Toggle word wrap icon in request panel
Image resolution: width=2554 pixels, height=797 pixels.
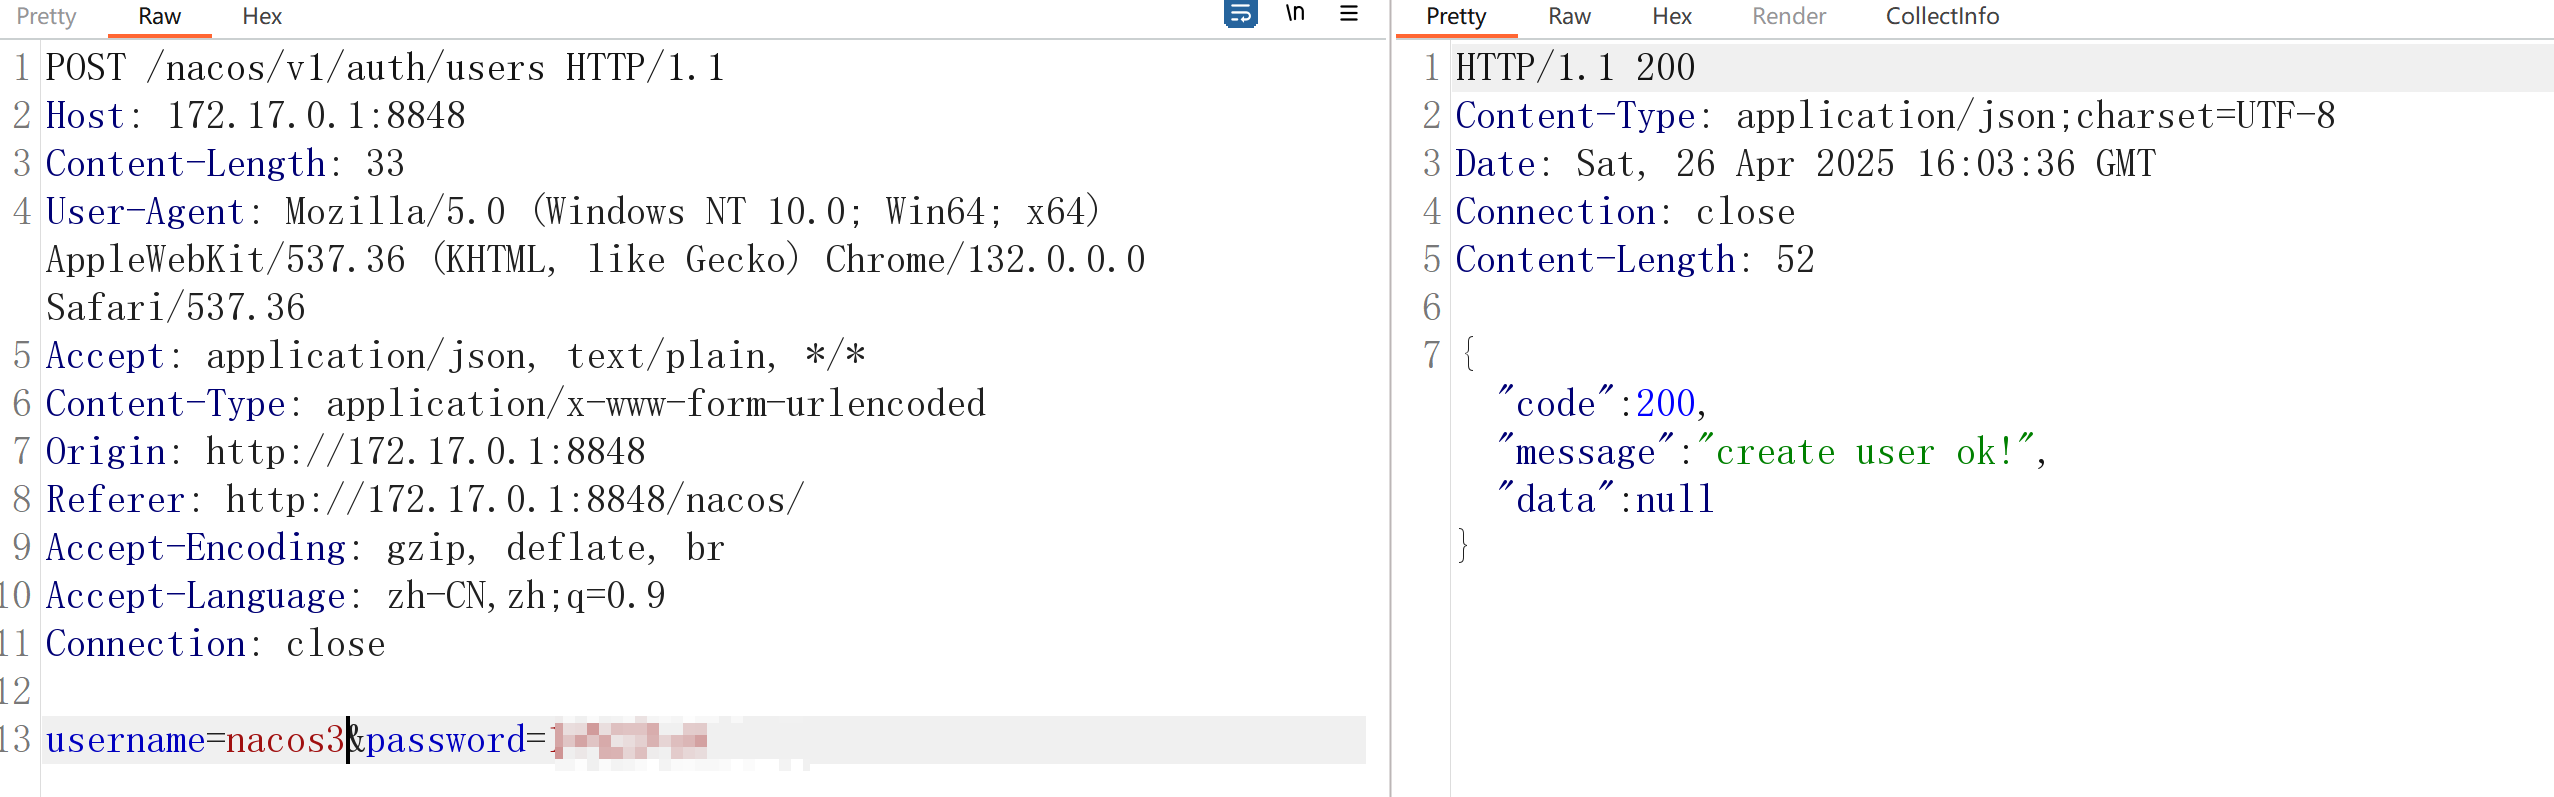click(x=1240, y=14)
